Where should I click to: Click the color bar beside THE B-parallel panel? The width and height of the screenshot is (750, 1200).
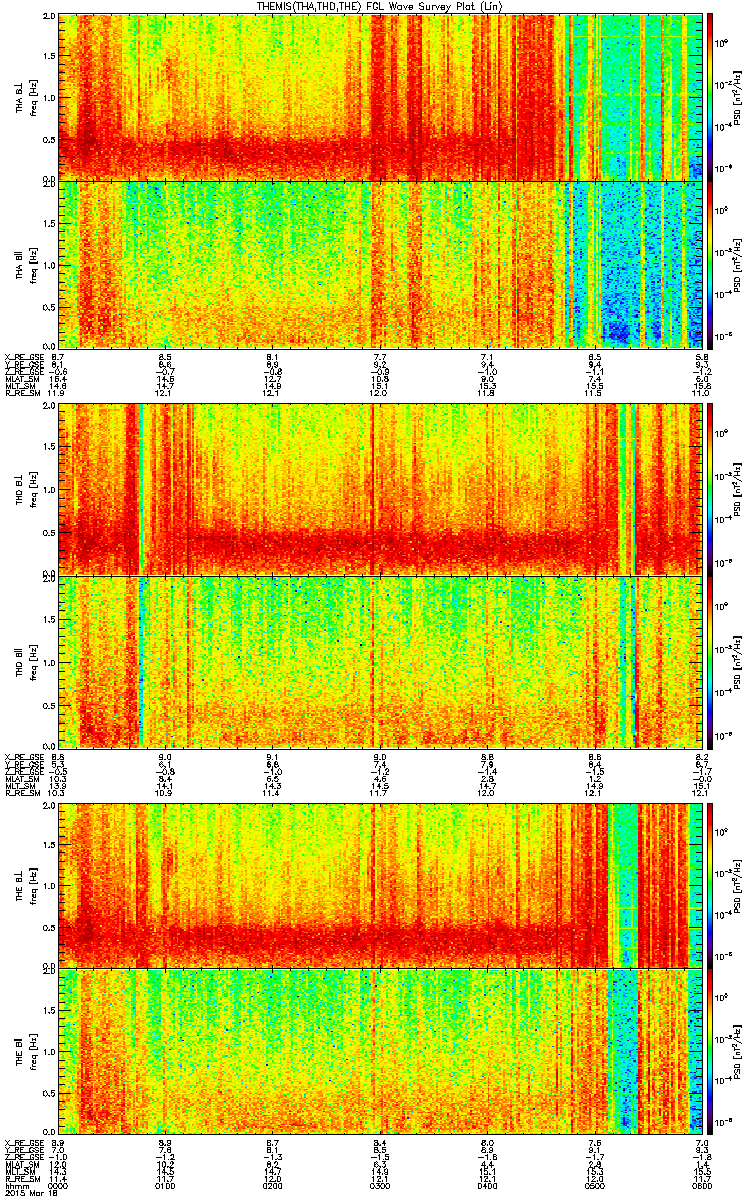tap(710, 1052)
